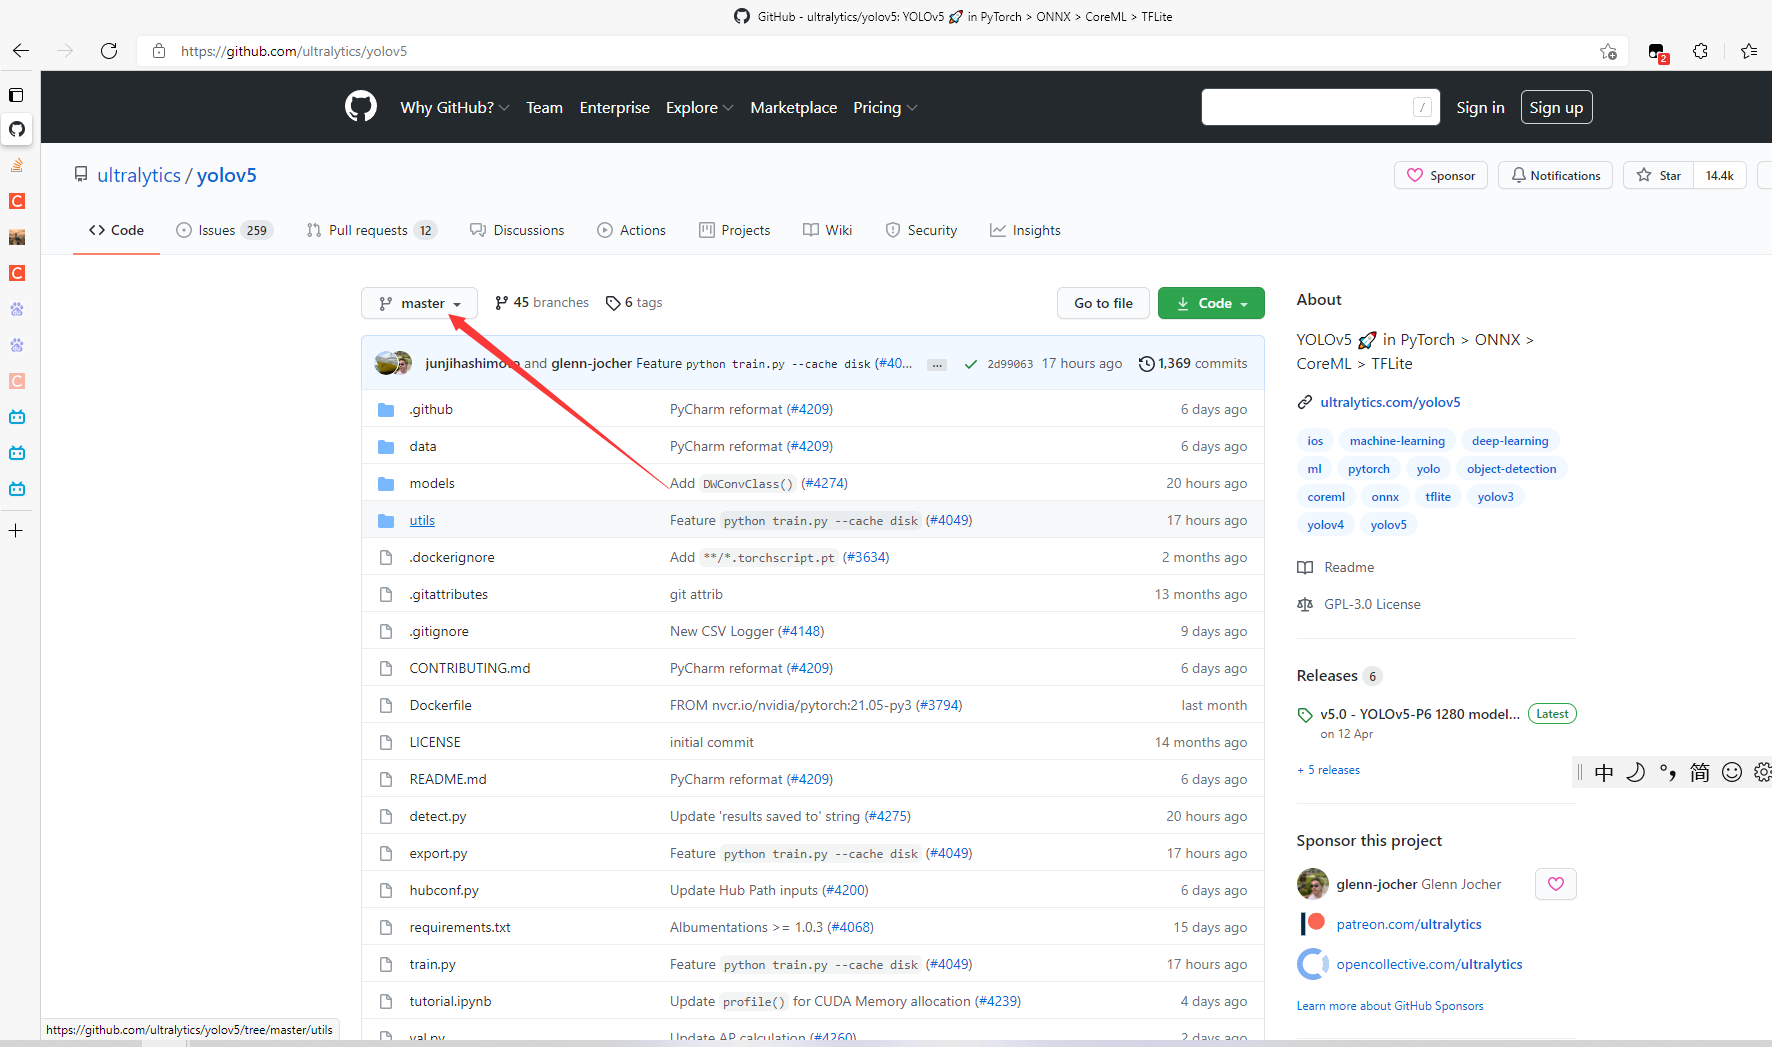Expand the Pricing menu
The height and width of the screenshot is (1047, 1772).
(885, 107)
